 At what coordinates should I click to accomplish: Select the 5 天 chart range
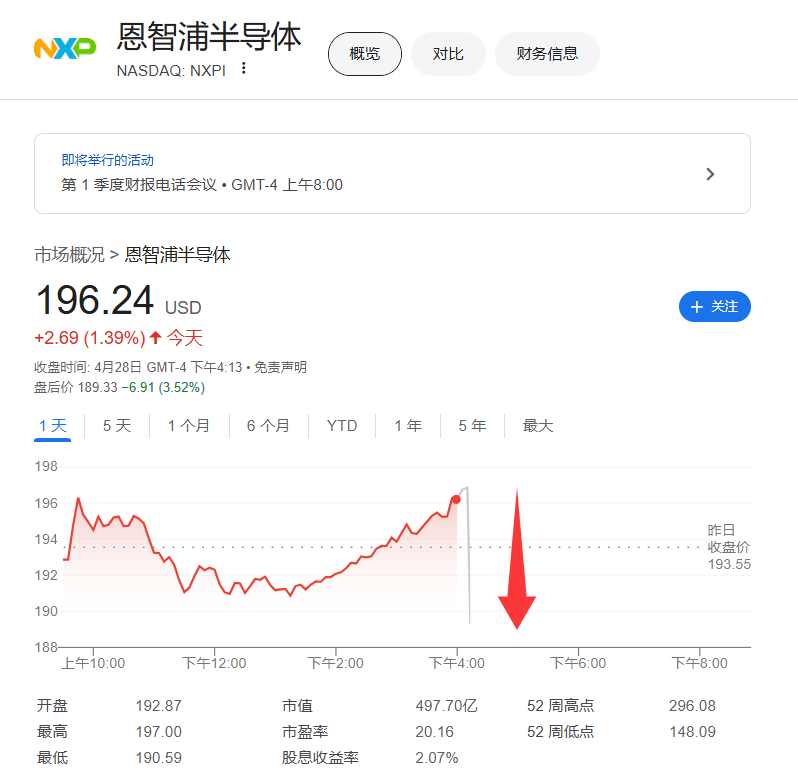click(x=117, y=426)
